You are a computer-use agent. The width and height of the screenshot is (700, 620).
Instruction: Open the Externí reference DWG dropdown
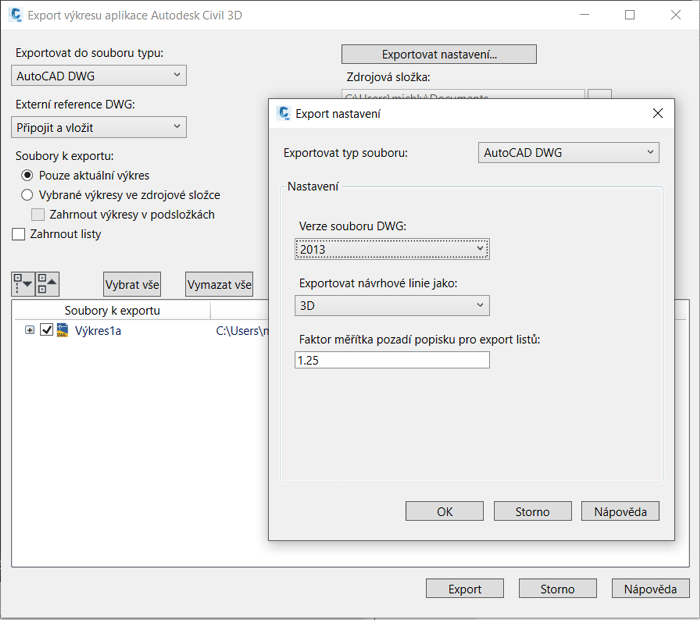[x=100, y=127]
